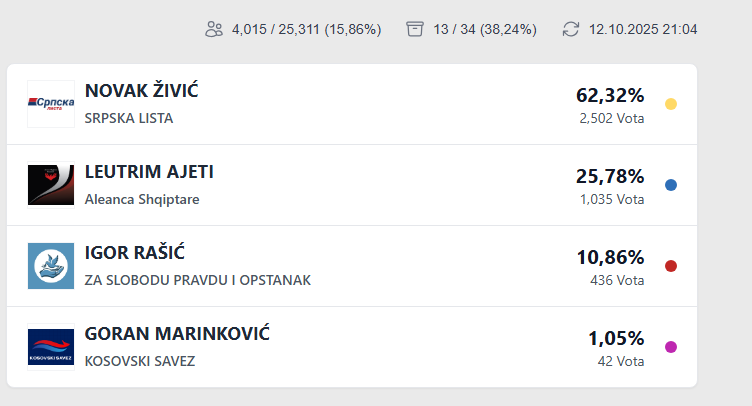752x406 pixels.
Task: Click the 1,035 Vota count
Action: click(612, 199)
